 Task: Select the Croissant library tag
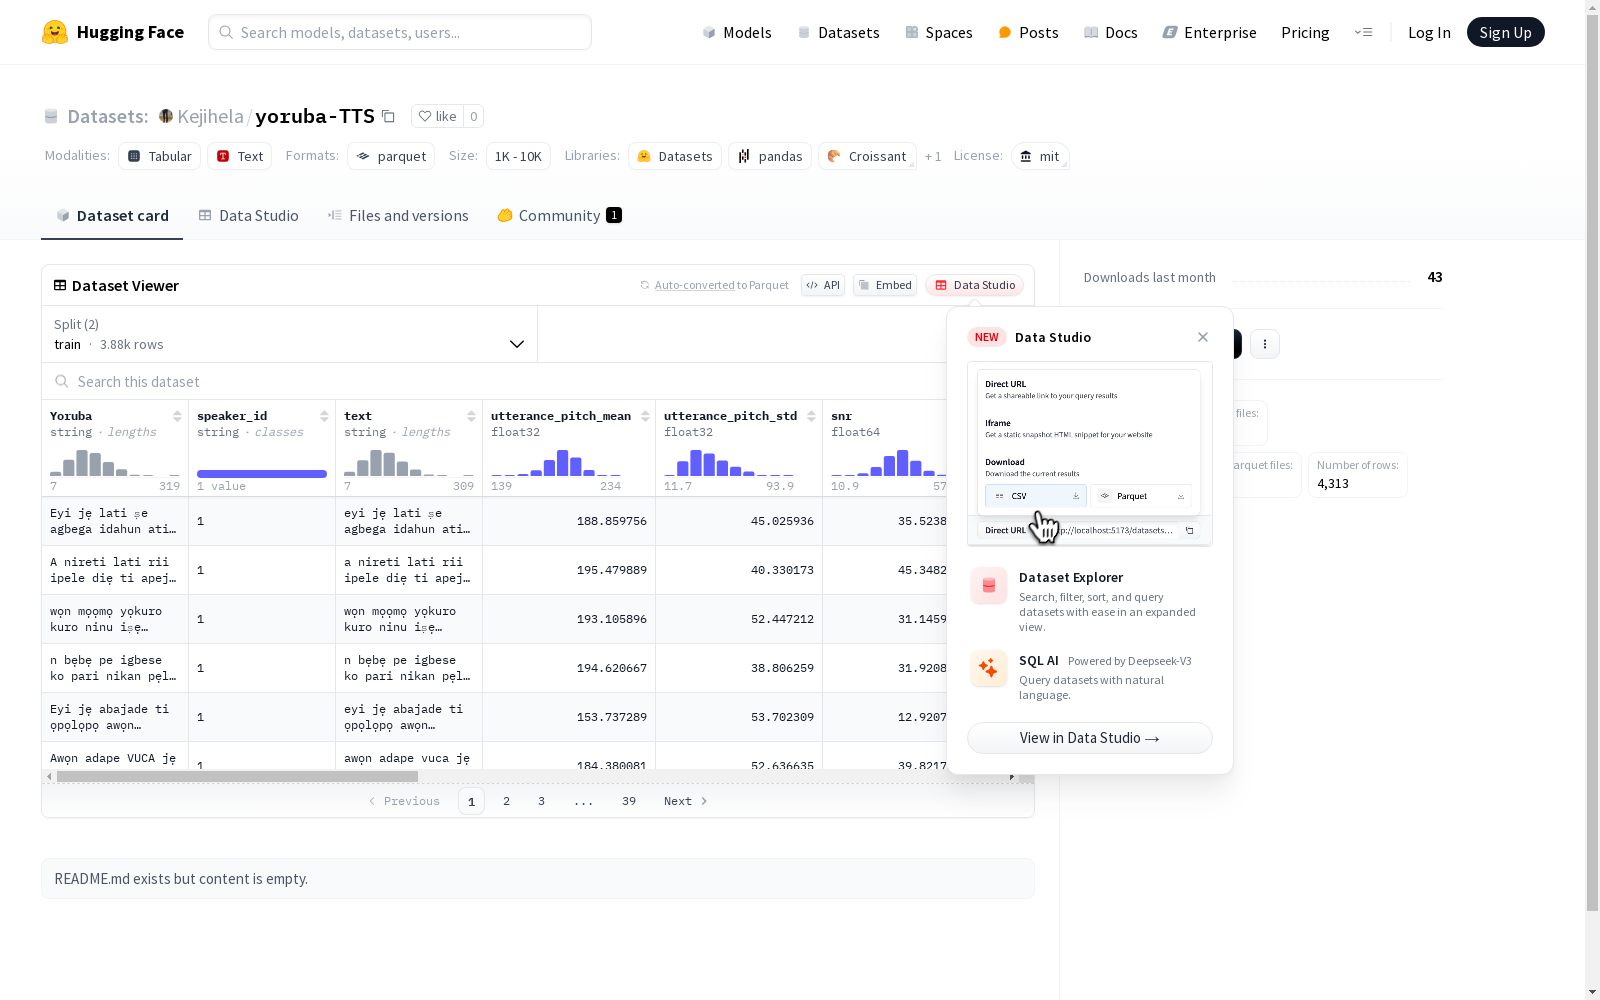[x=867, y=156]
